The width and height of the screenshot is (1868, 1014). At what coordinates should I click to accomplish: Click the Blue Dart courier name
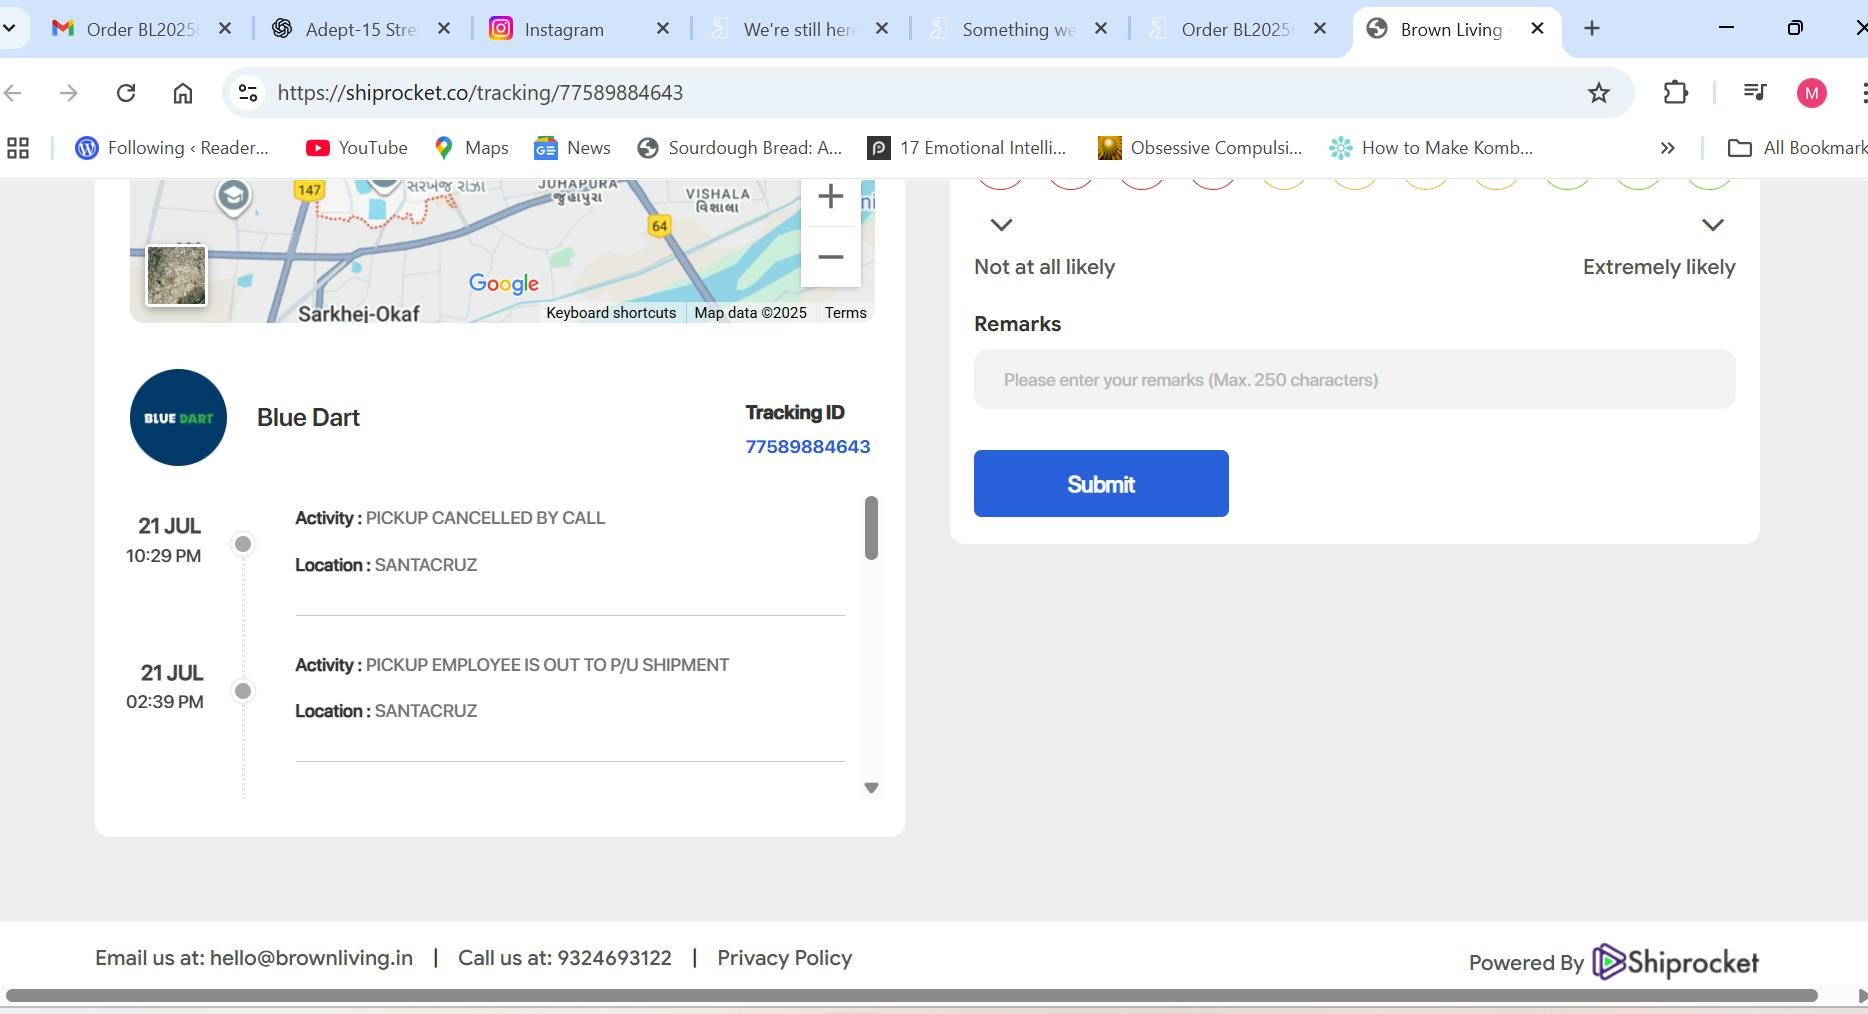[x=308, y=418]
